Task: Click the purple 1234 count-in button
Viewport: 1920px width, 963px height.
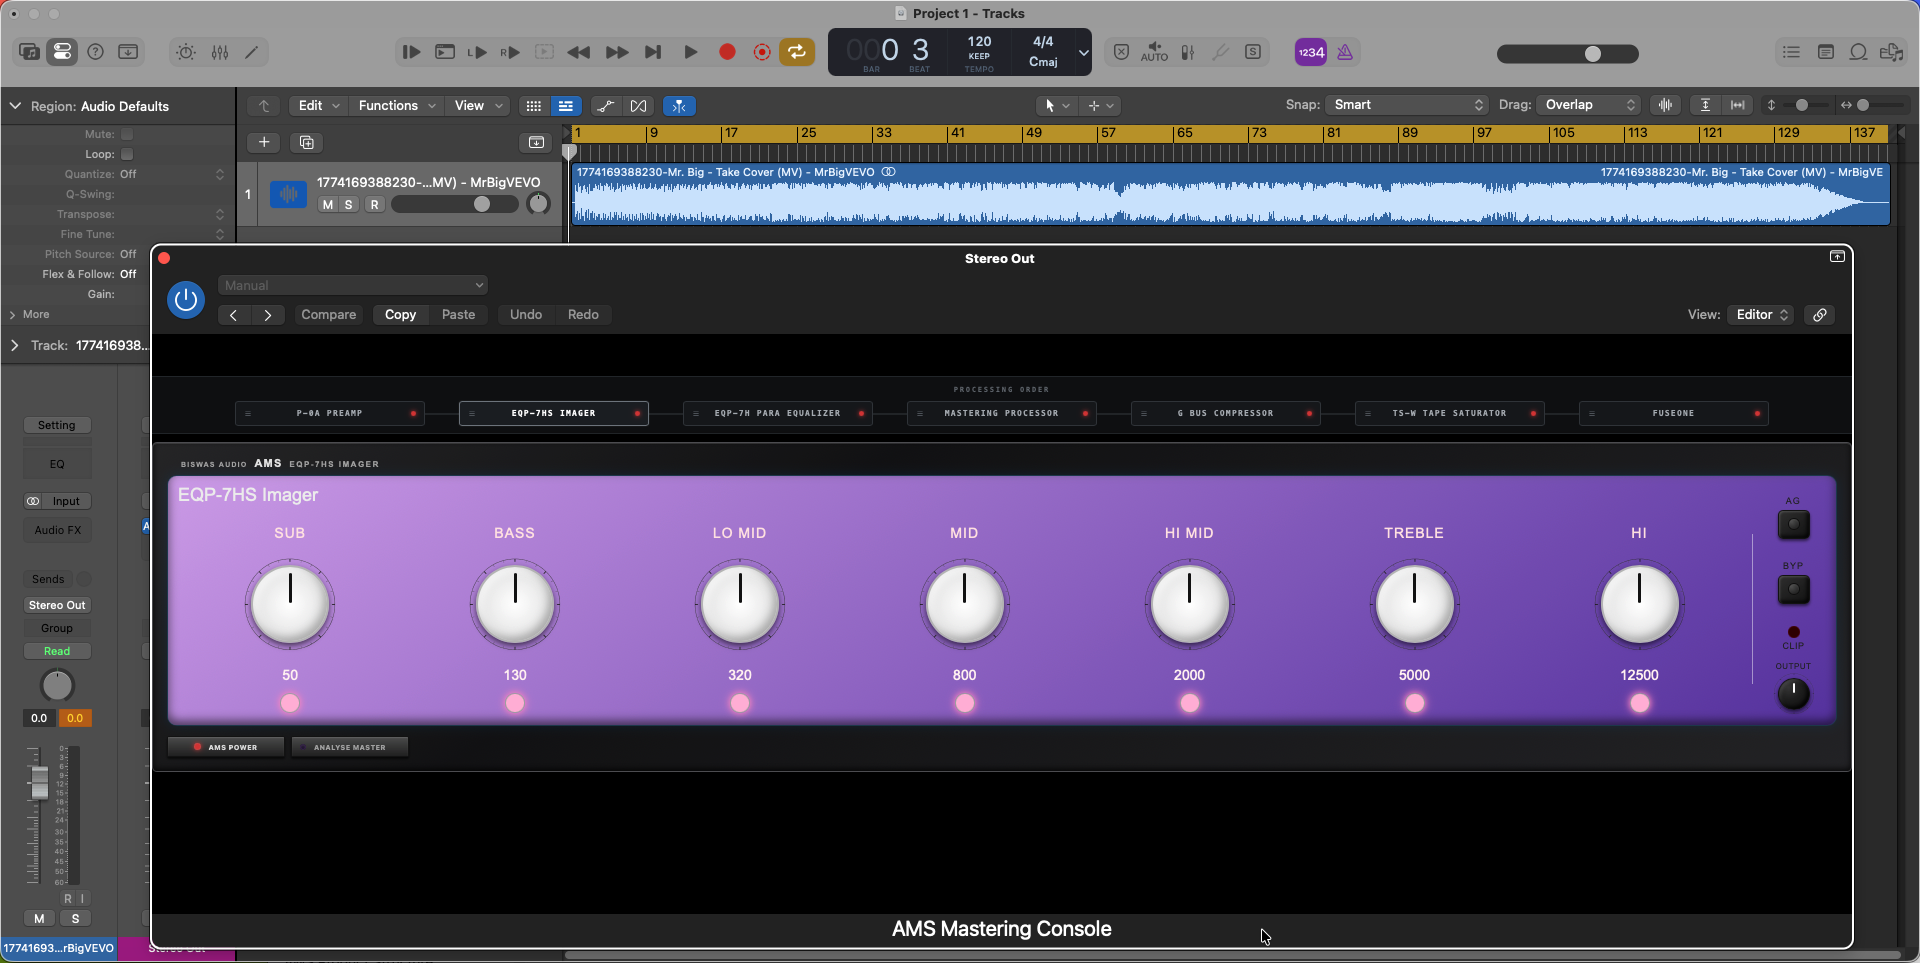Action: point(1311,52)
